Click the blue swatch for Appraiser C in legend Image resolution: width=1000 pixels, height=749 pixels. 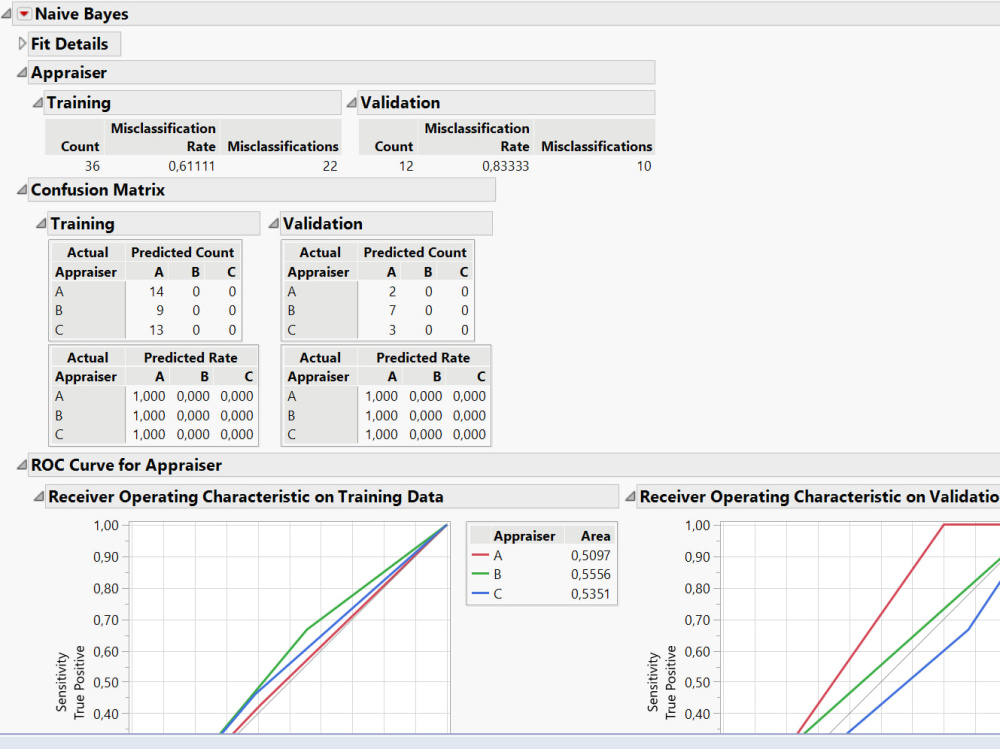click(480, 593)
